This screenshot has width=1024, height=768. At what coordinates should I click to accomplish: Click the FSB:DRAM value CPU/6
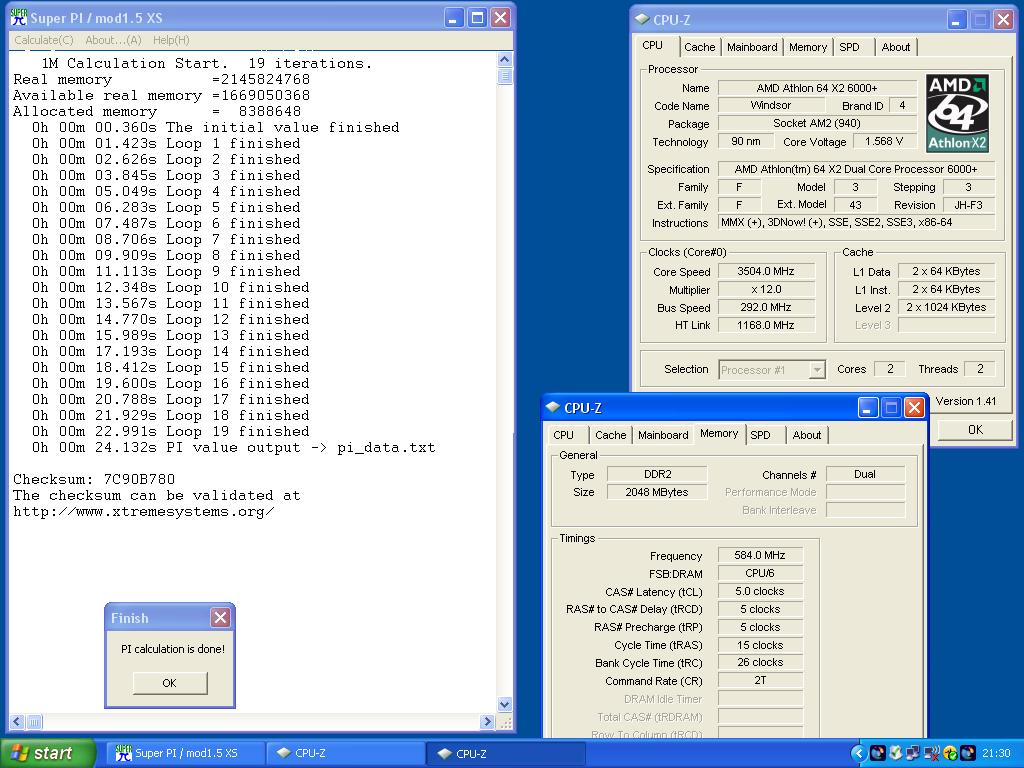point(760,573)
